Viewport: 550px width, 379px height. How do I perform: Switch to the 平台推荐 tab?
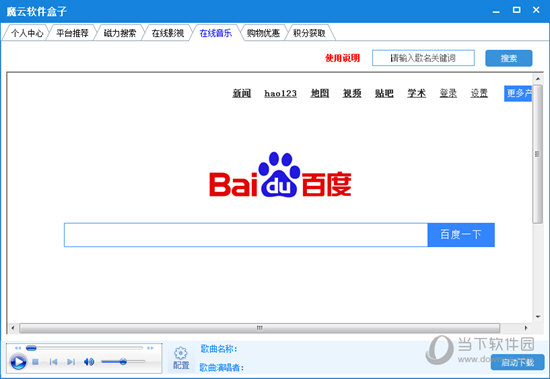point(72,33)
